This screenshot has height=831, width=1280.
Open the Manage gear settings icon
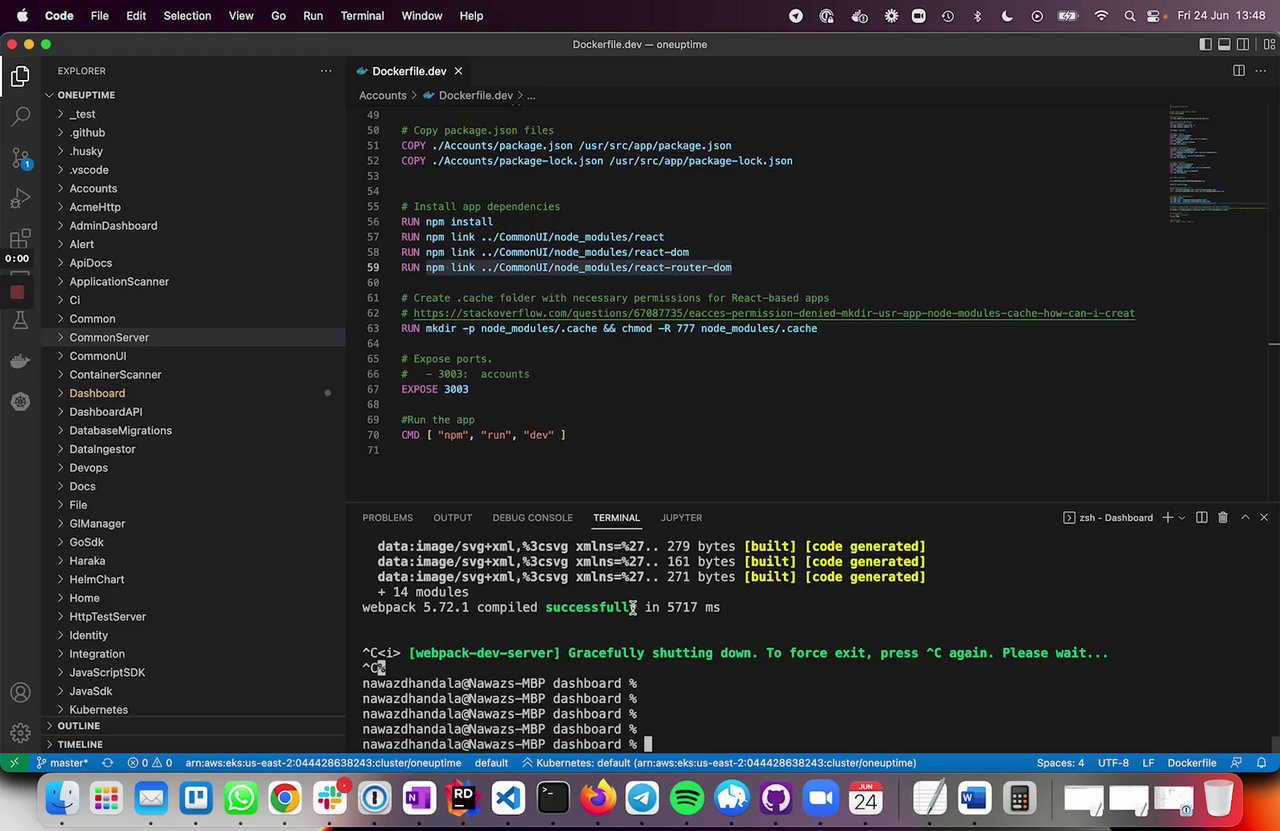pos(20,733)
